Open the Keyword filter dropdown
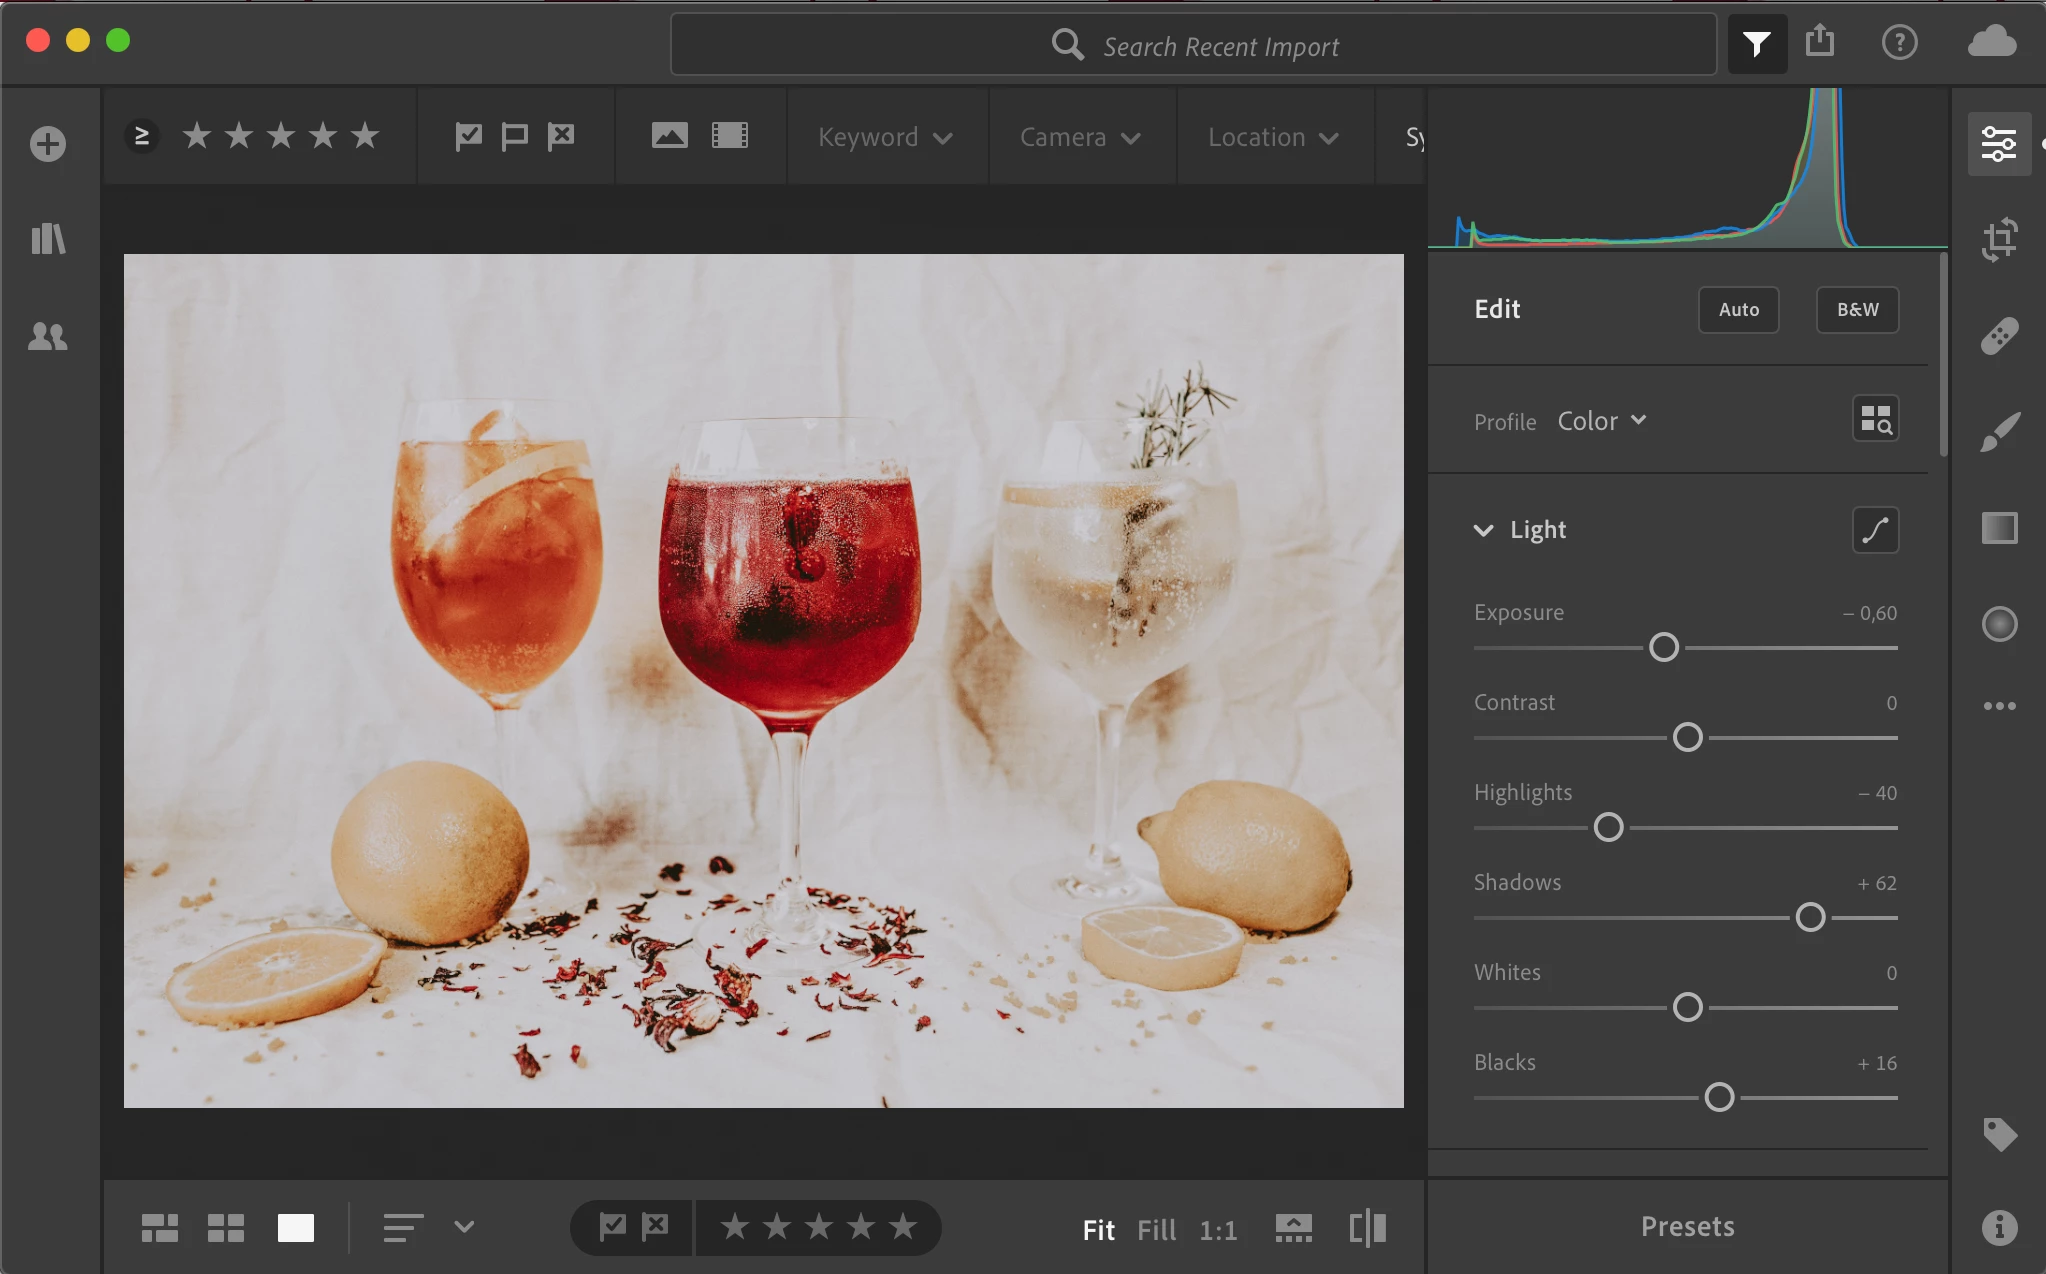 click(884, 137)
